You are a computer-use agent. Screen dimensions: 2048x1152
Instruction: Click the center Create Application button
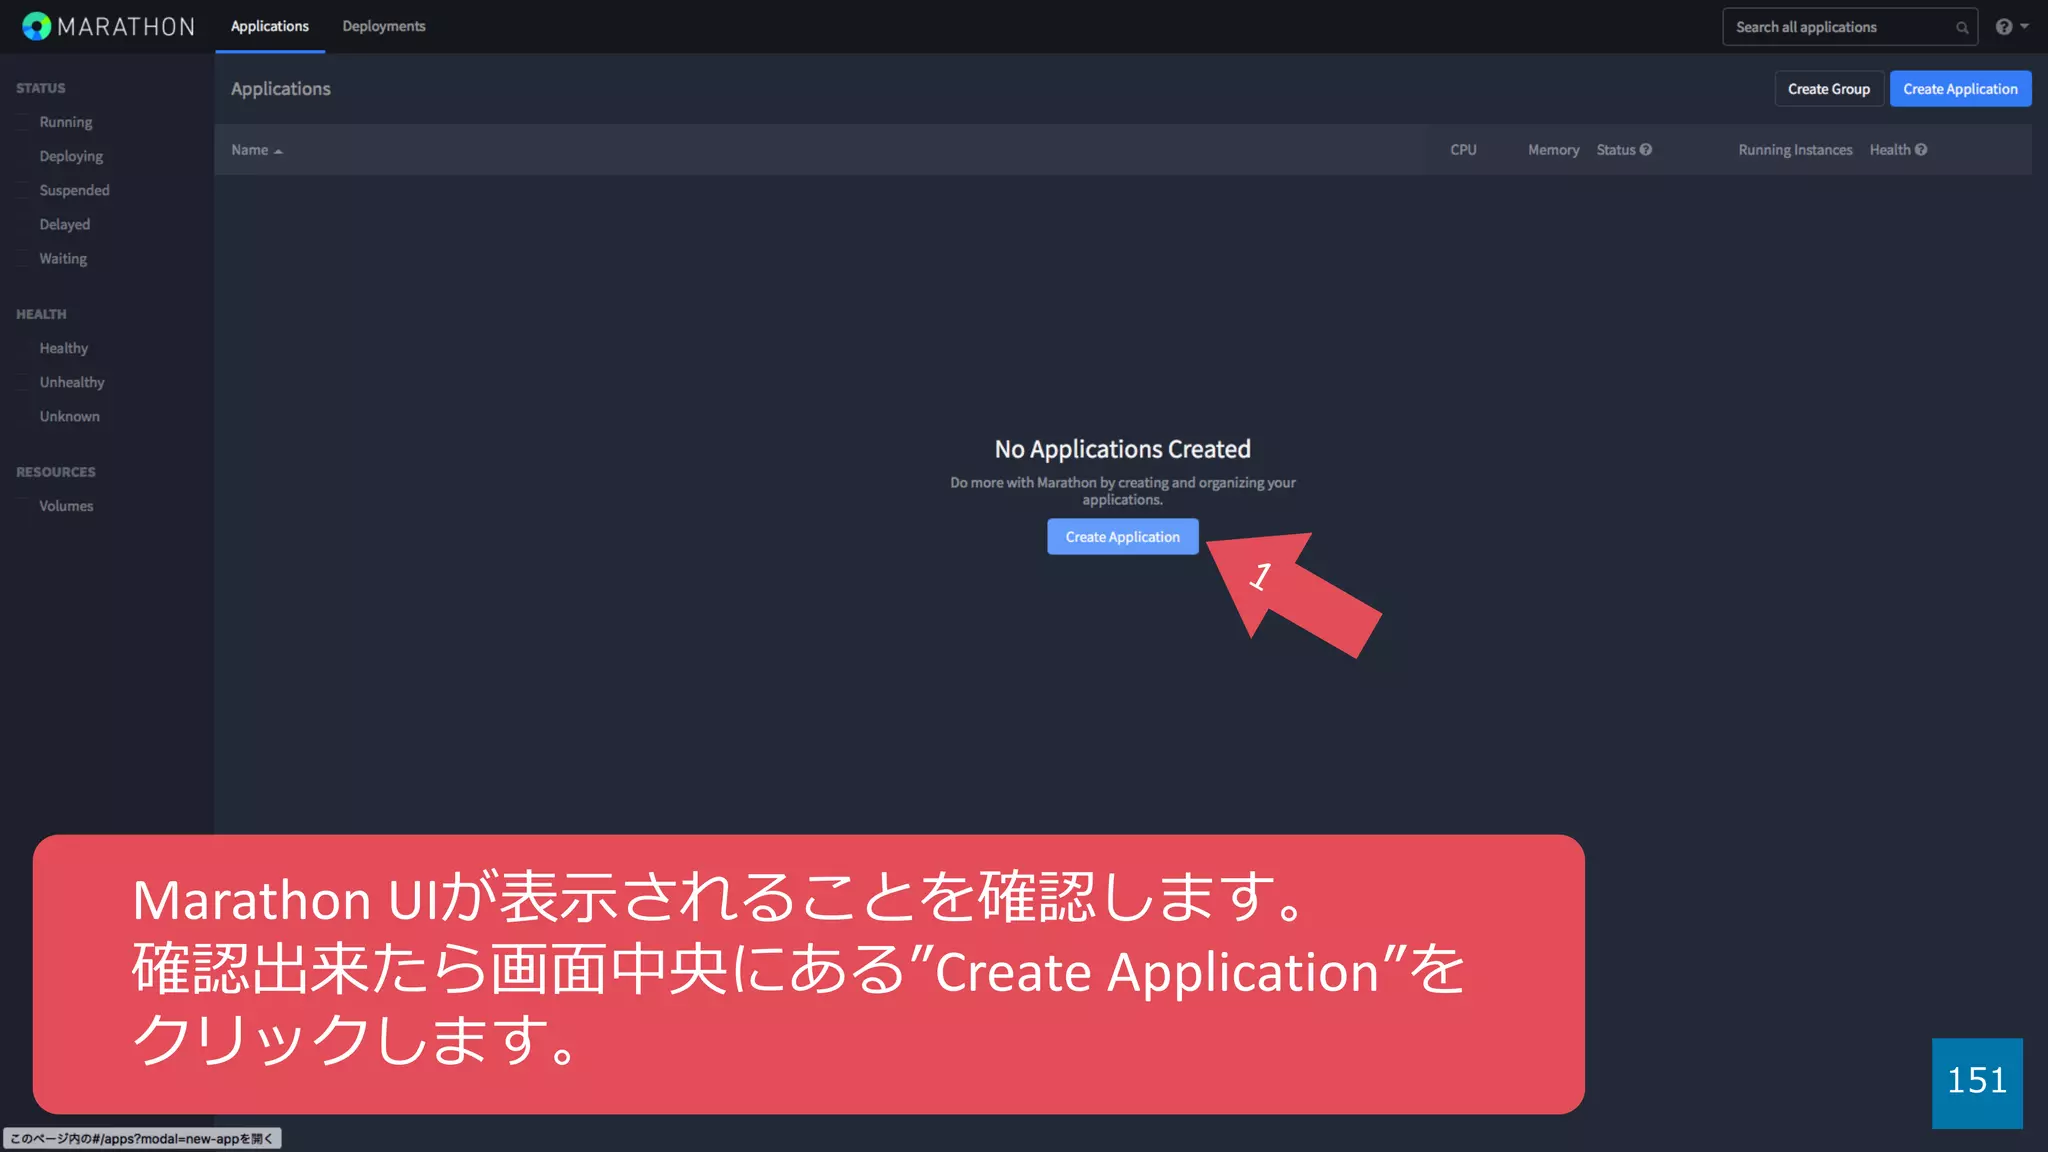pos(1122,537)
